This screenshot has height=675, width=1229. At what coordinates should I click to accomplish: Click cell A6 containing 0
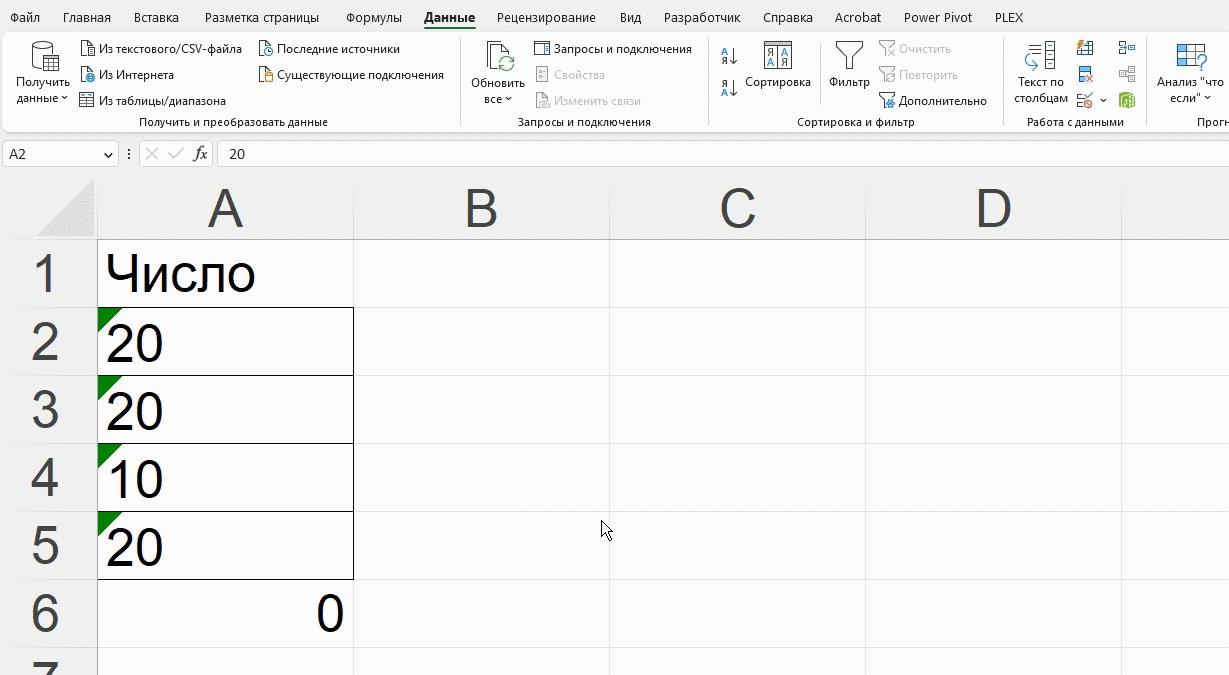225,613
